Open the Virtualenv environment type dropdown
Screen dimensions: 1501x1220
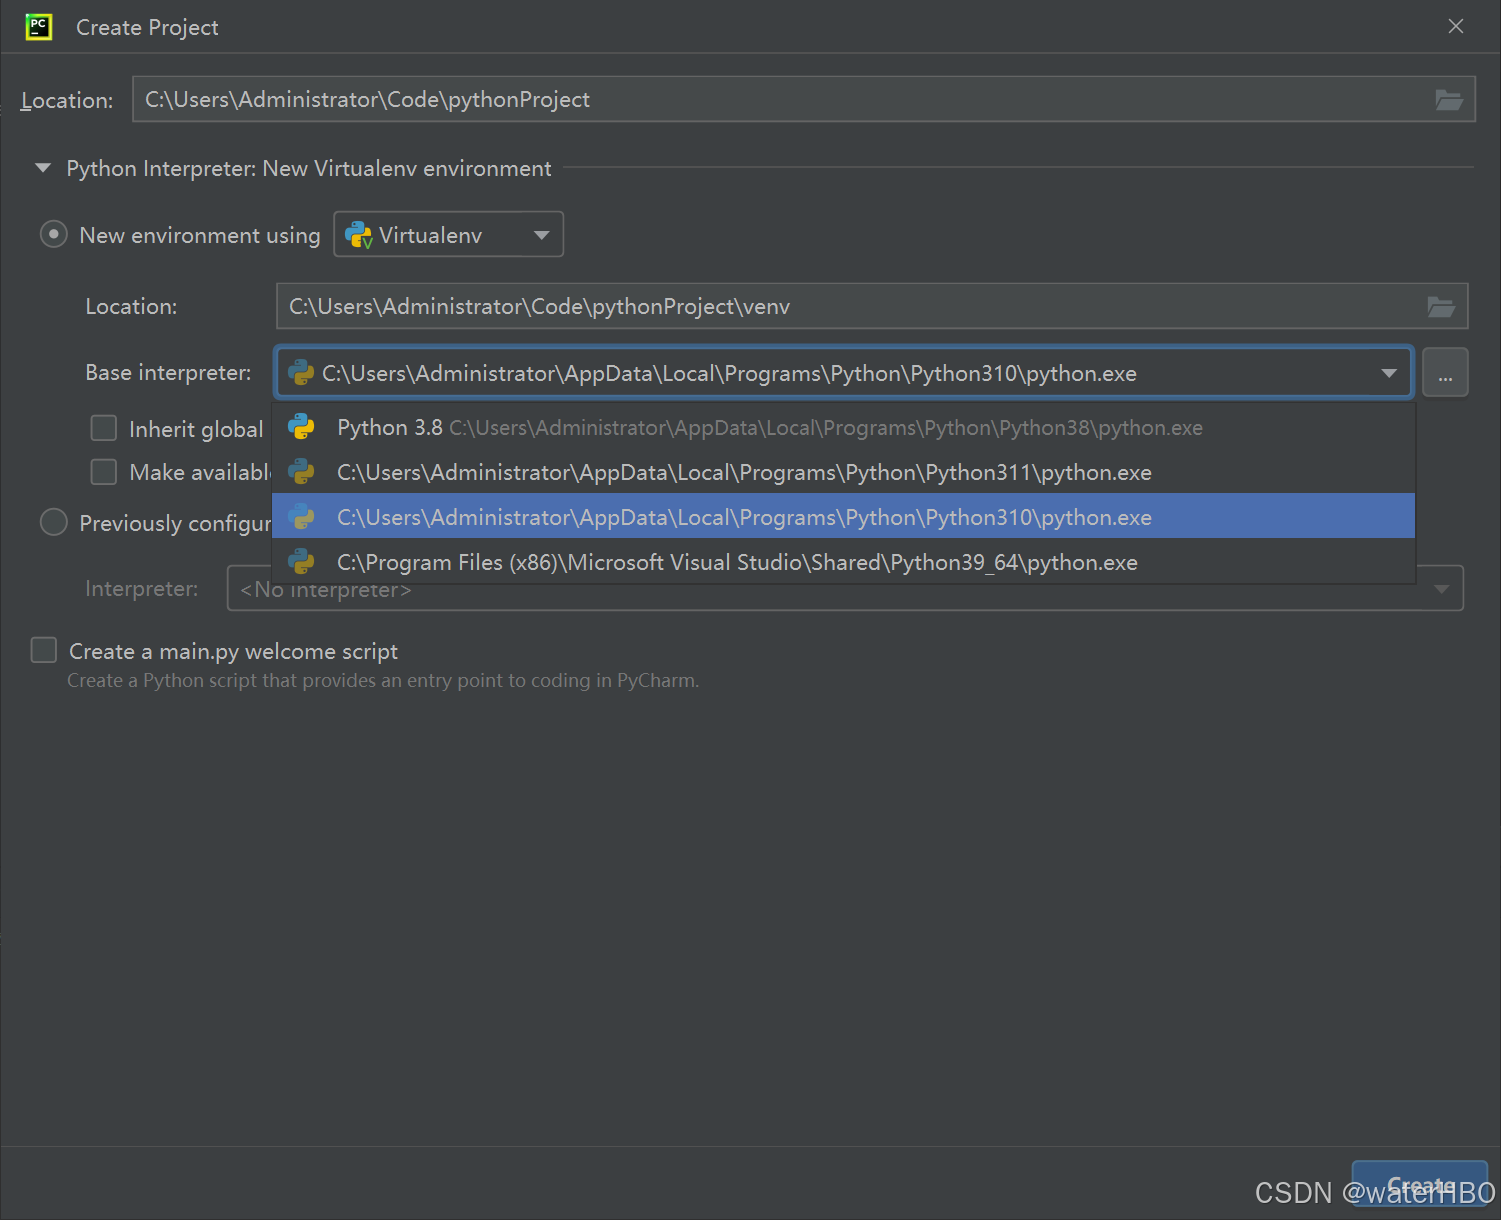click(449, 234)
